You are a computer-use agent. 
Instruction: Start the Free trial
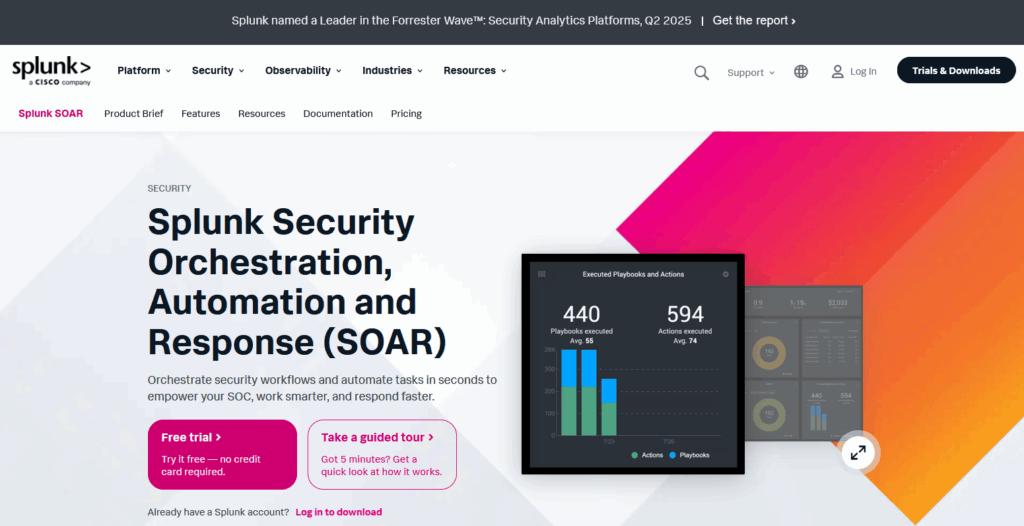[x=222, y=454]
